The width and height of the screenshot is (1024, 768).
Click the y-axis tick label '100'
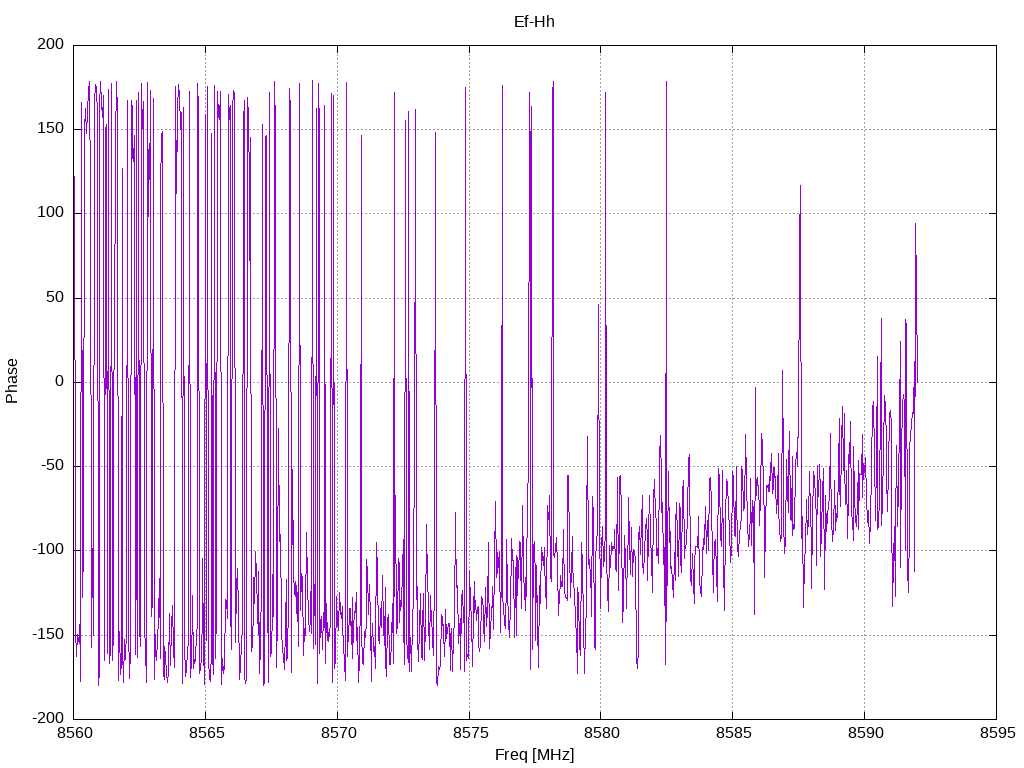tap(51, 213)
